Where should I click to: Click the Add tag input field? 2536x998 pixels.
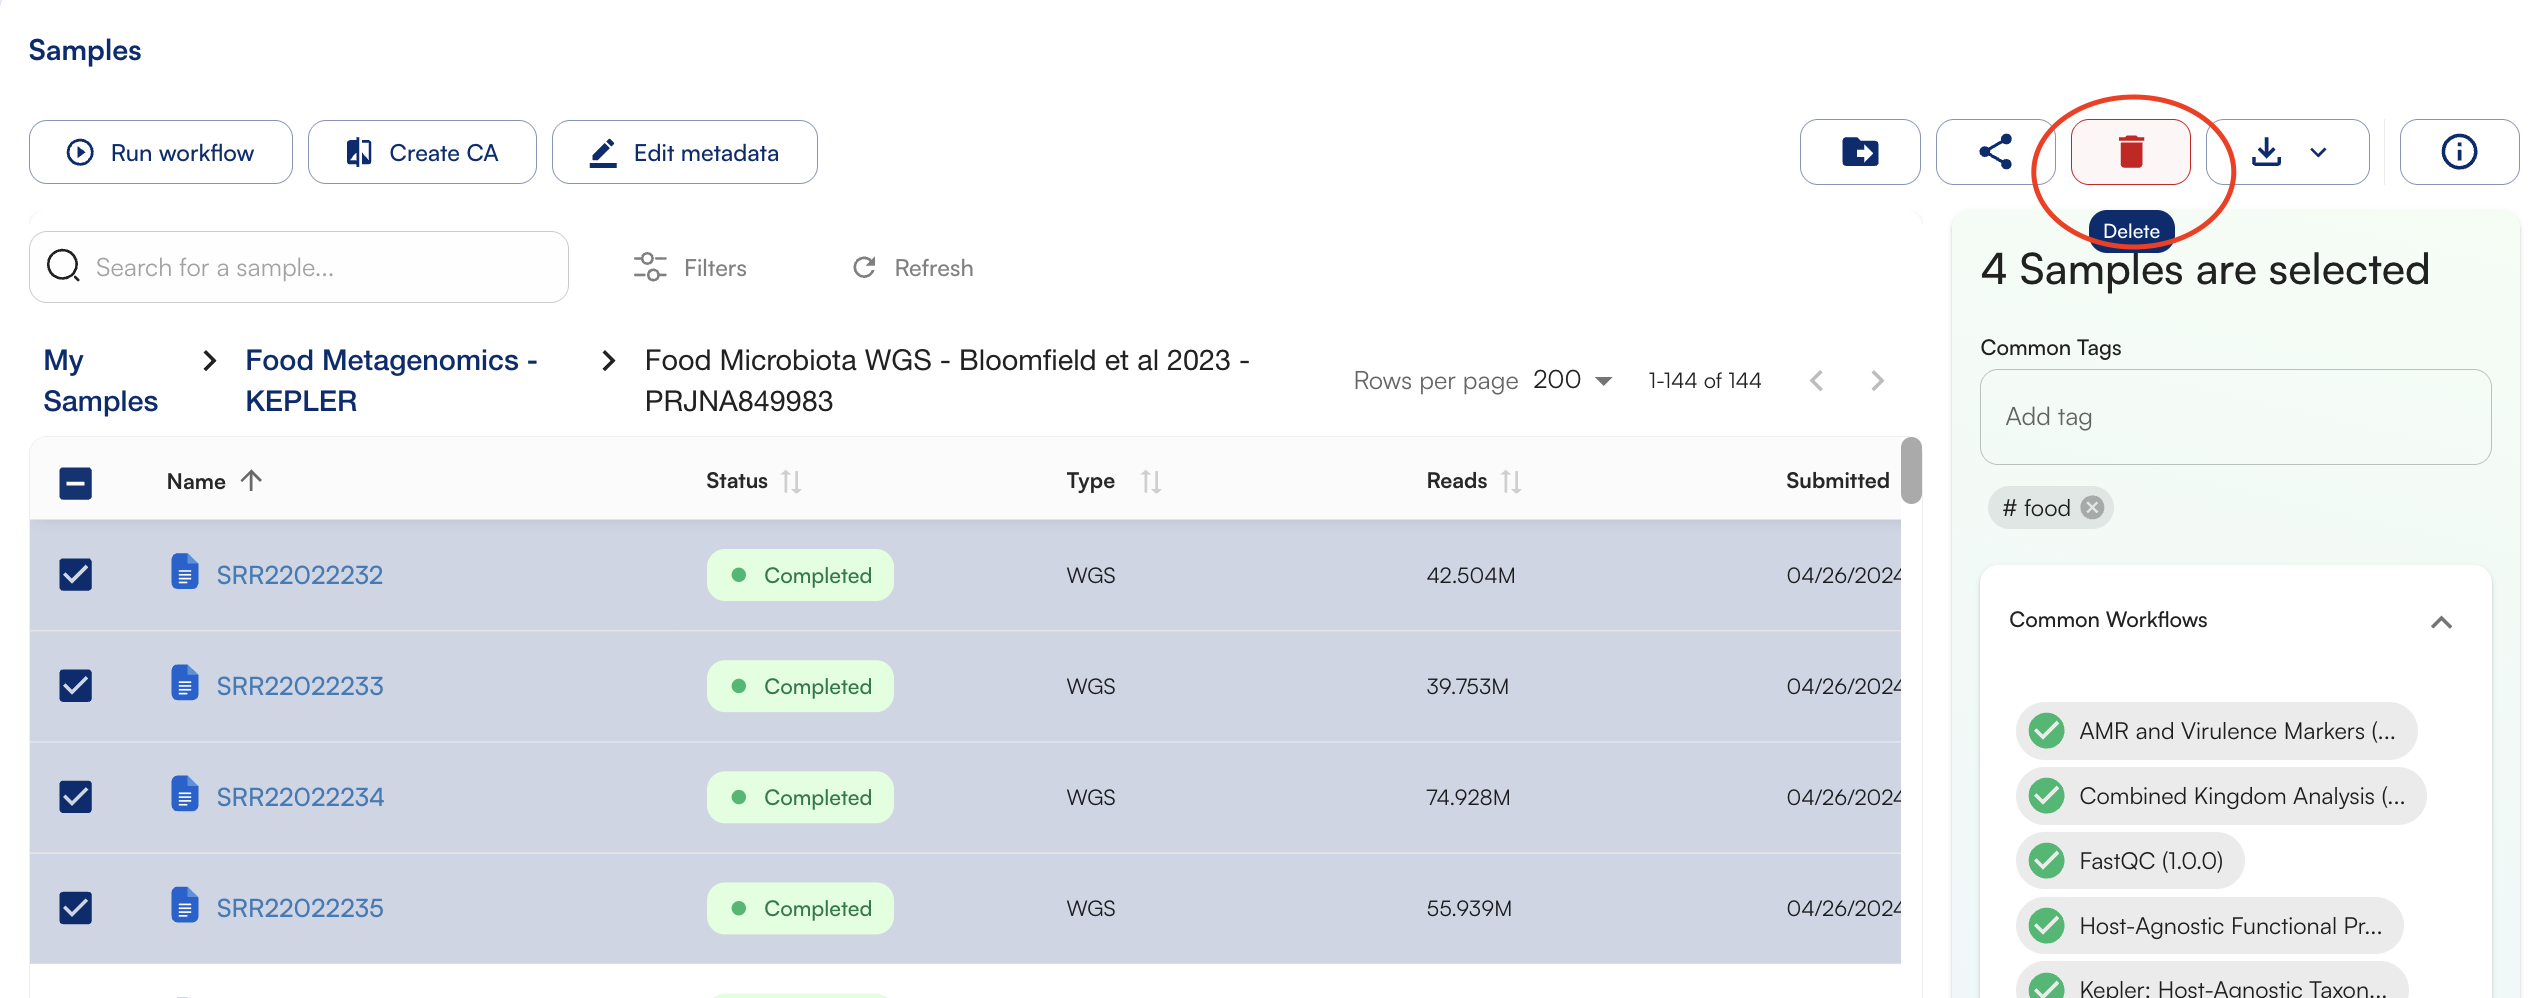coord(2234,417)
